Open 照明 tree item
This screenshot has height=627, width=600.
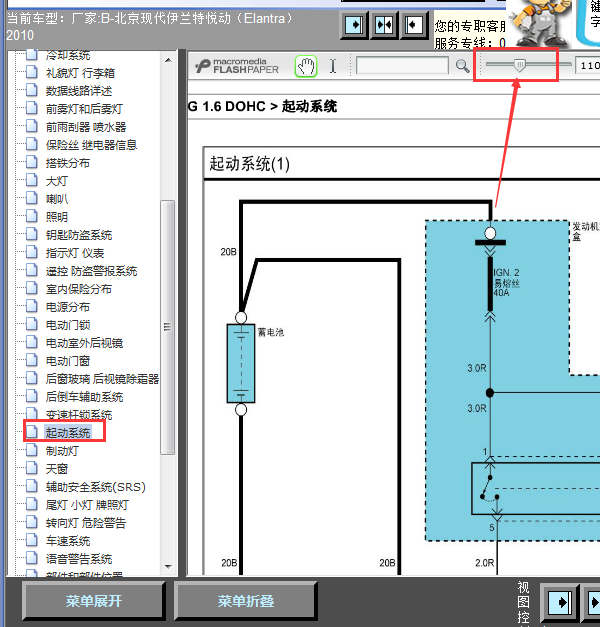57,217
